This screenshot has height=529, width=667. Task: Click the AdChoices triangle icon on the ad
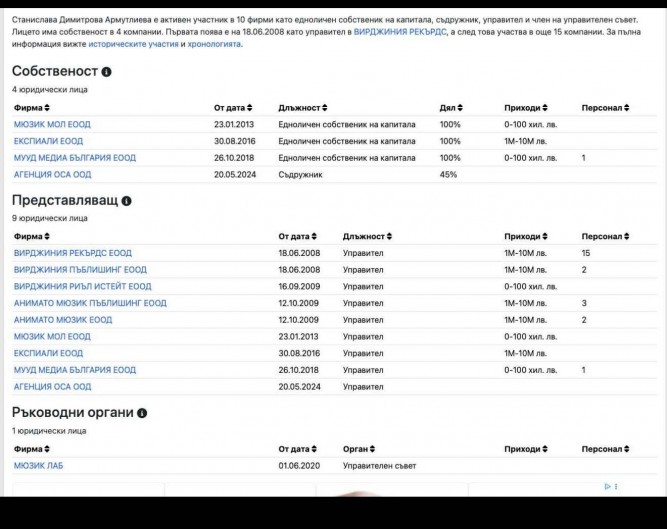pyautogui.click(x=606, y=487)
